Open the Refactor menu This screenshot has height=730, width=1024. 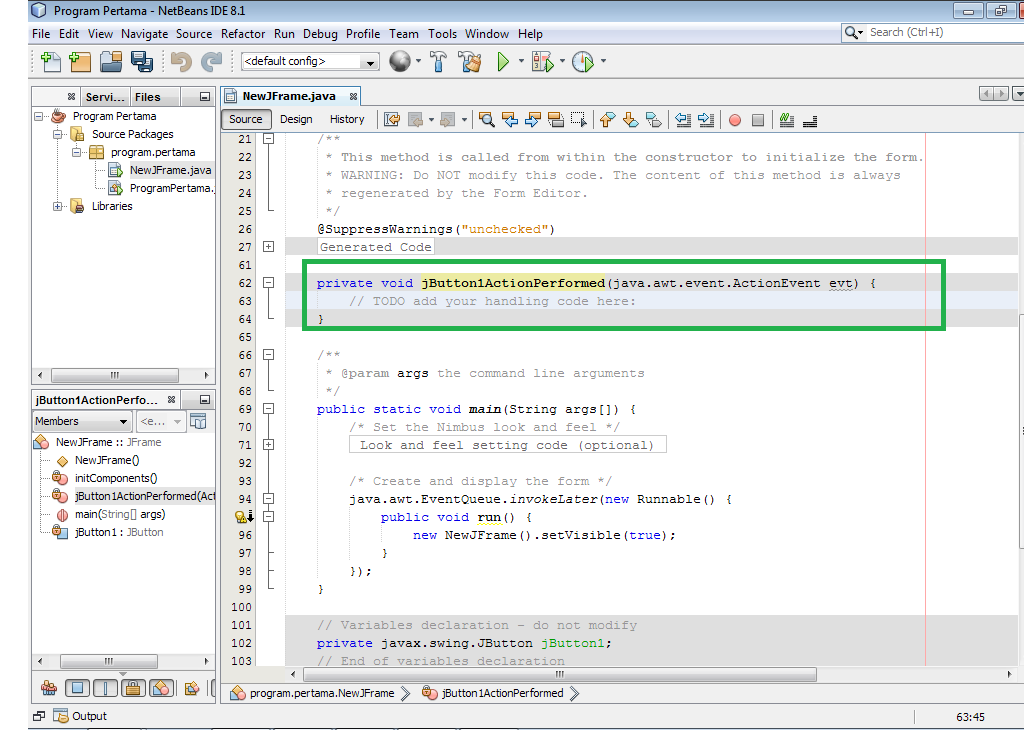tap(243, 32)
